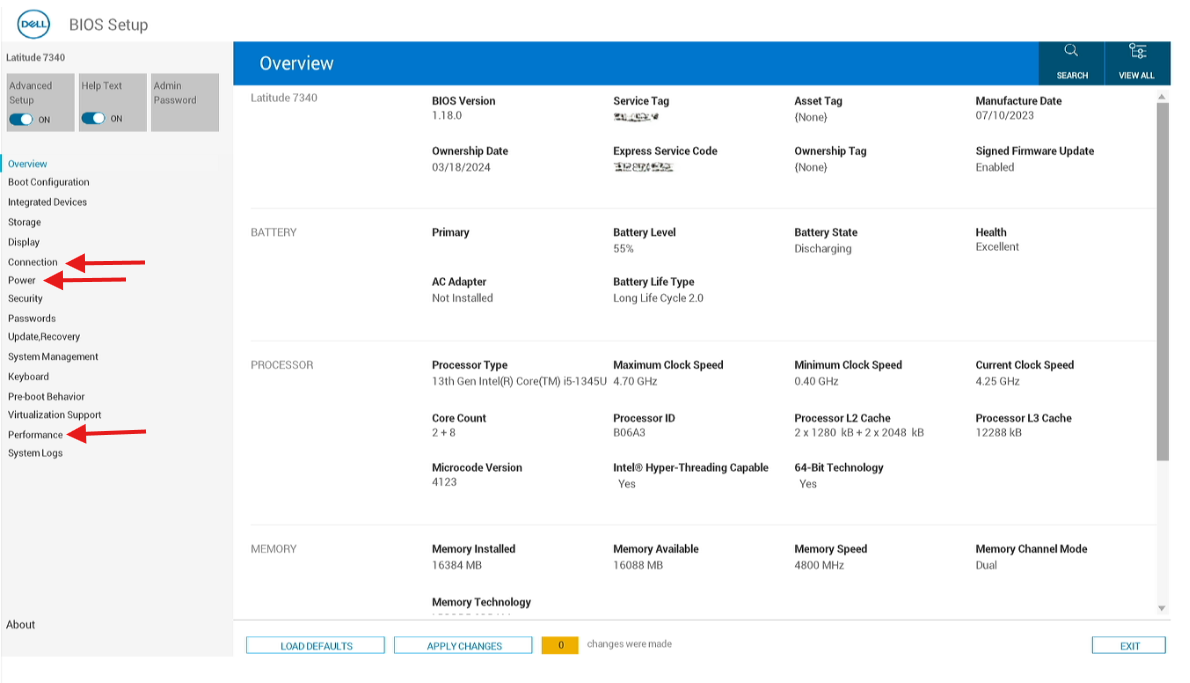The height and width of the screenshot is (683, 1190).
Task: Open Integrated Devices section
Action: tap(47, 202)
